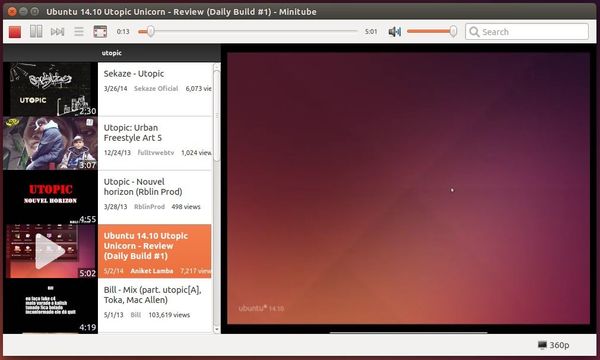Image resolution: width=600 pixels, height=360 pixels.
Task: Adjust the volume slider handle
Action: pyautogui.click(x=453, y=31)
